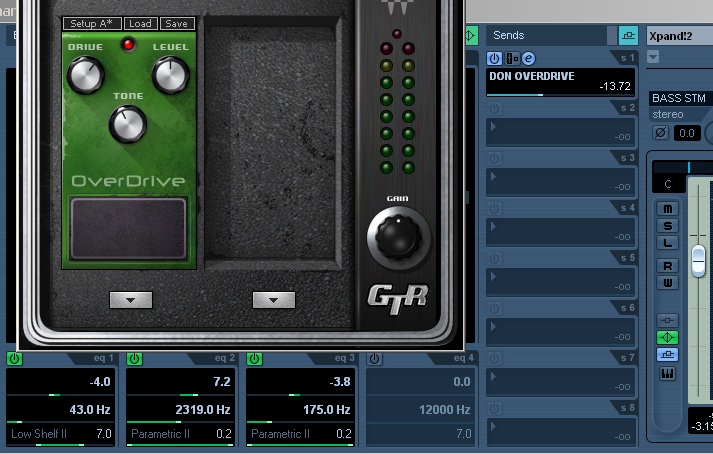Image resolution: width=713 pixels, height=454 pixels.
Task: Expand send s 6 destination arrow
Action: 493,327
